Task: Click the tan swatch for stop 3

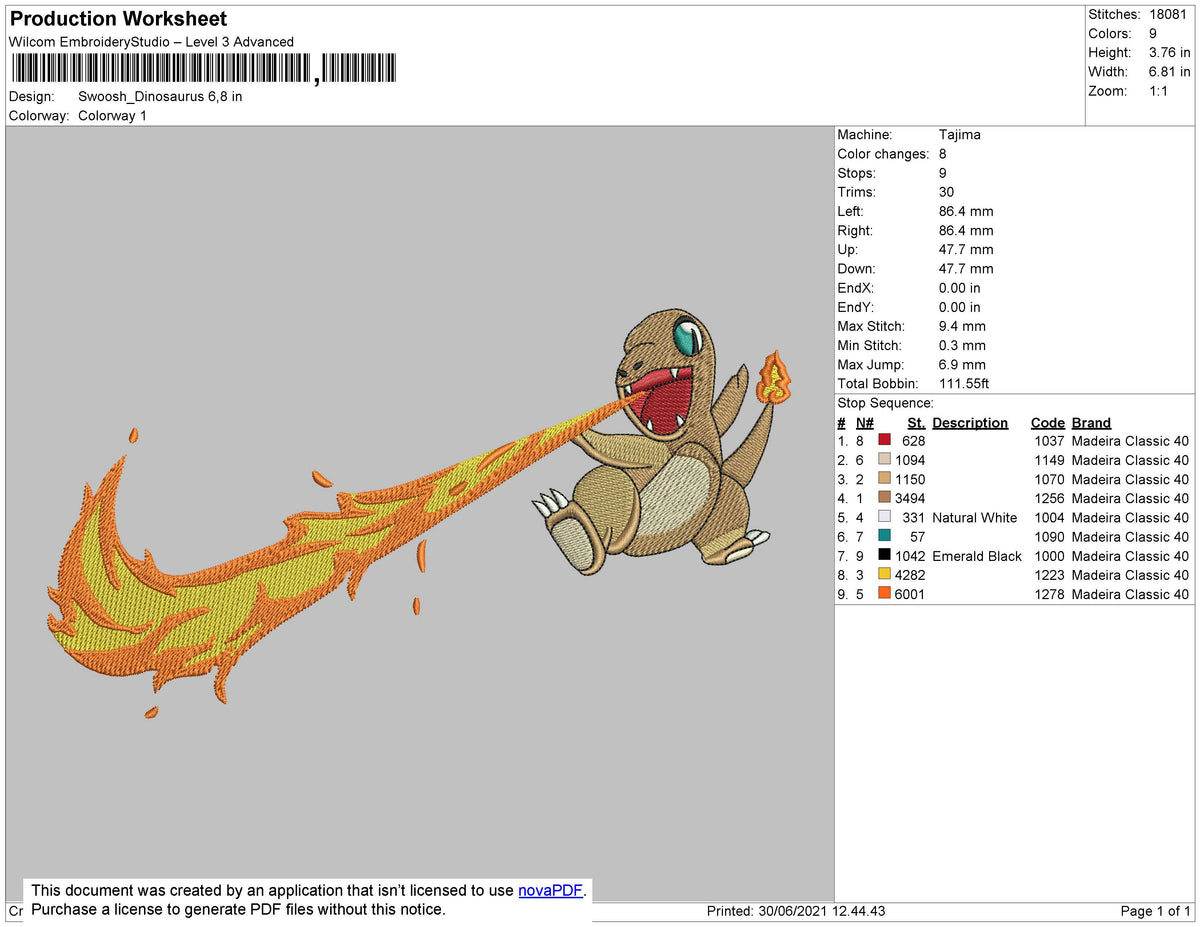Action: 884,479
